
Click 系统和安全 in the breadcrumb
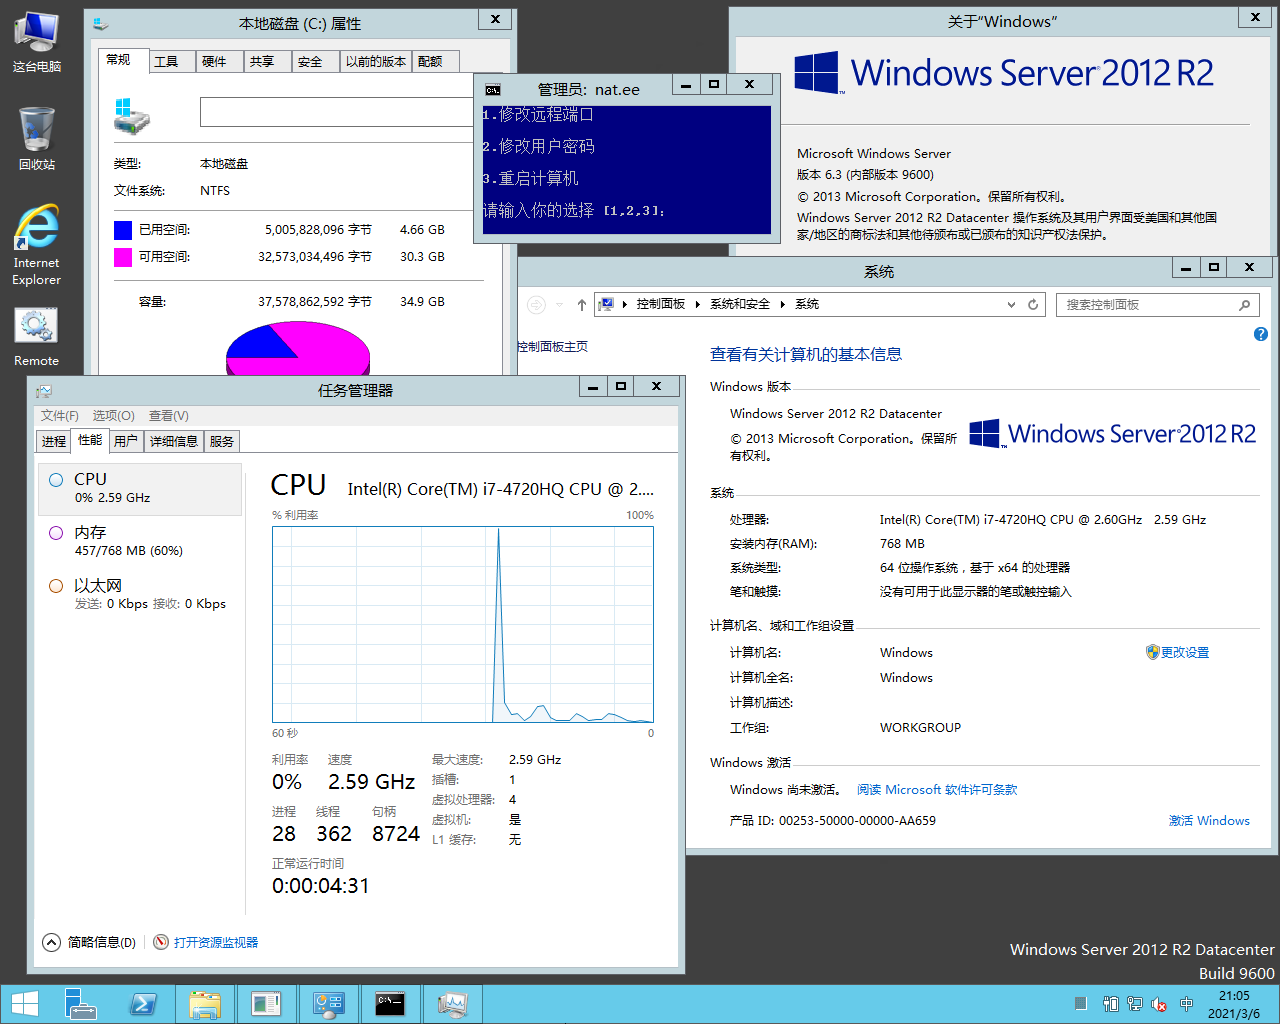pos(740,304)
